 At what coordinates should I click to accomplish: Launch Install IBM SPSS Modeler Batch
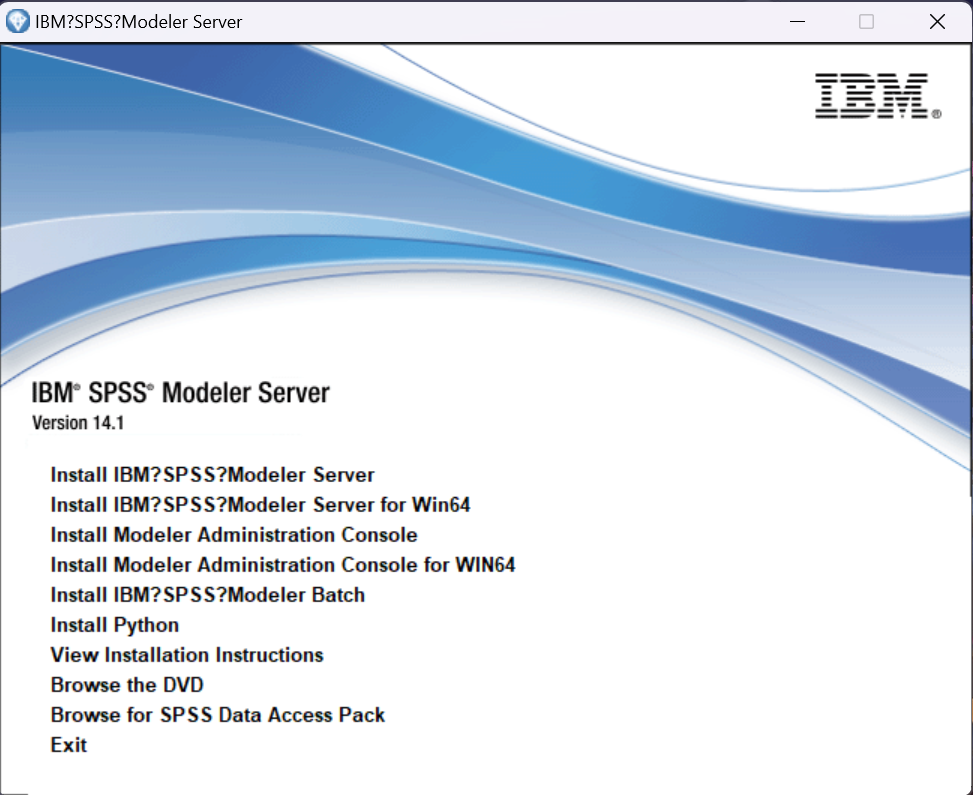click(207, 595)
